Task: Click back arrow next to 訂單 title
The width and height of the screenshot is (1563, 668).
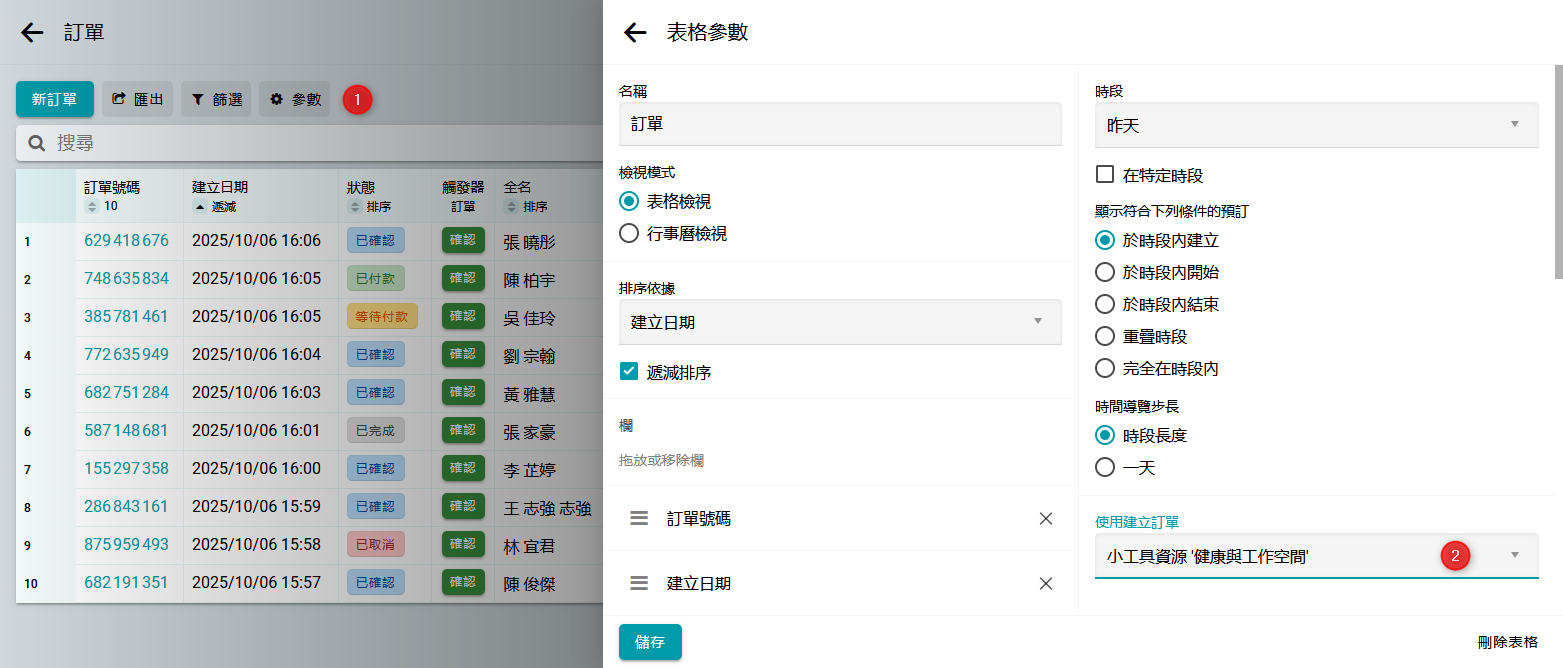Action: pos(32,33)
